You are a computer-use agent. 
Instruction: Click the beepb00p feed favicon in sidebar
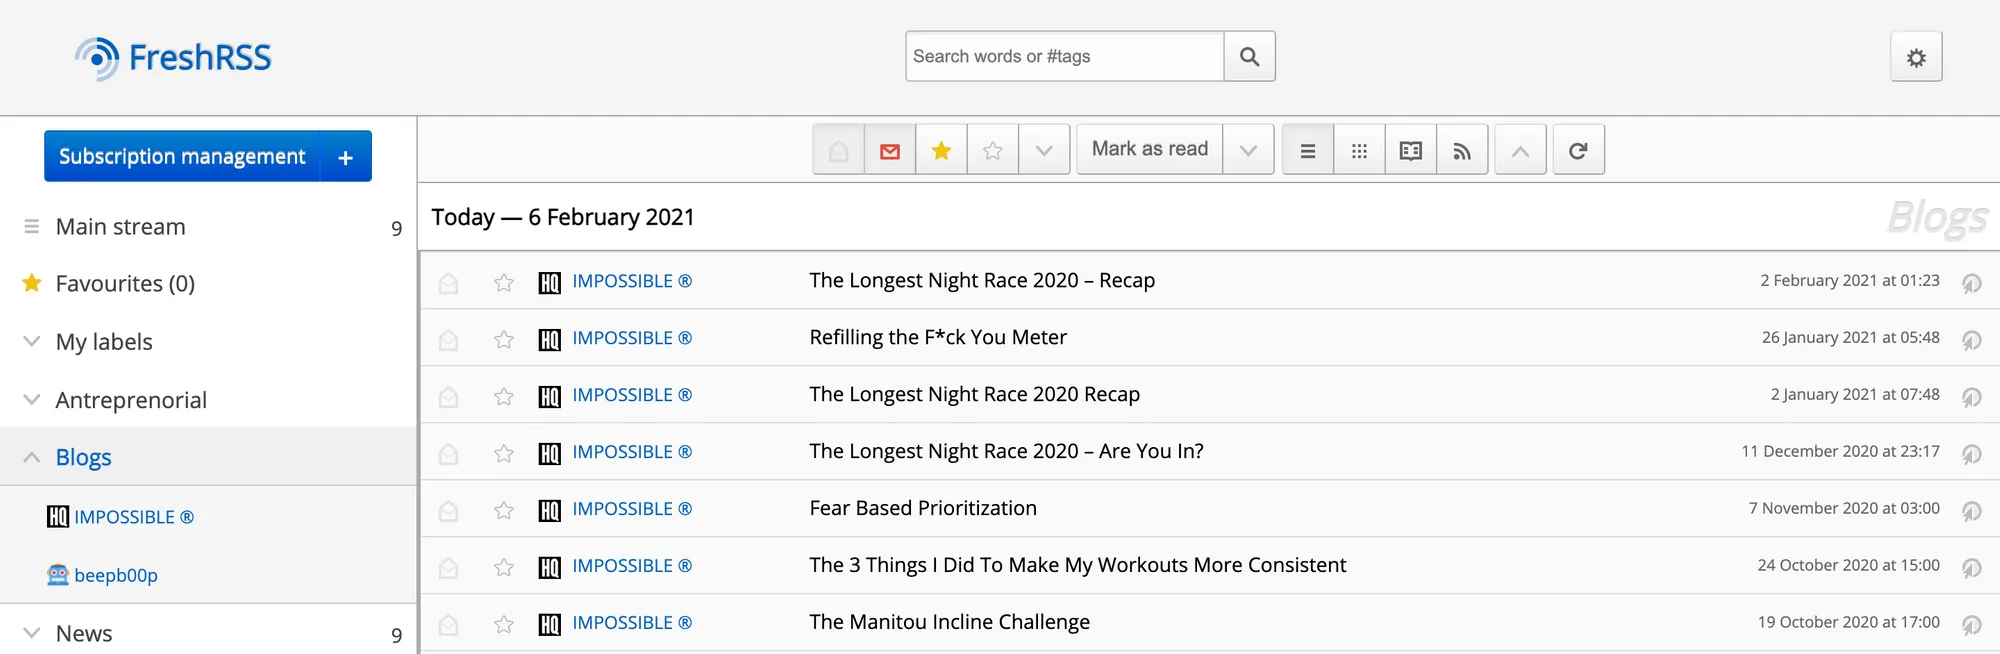coord(58,575)
